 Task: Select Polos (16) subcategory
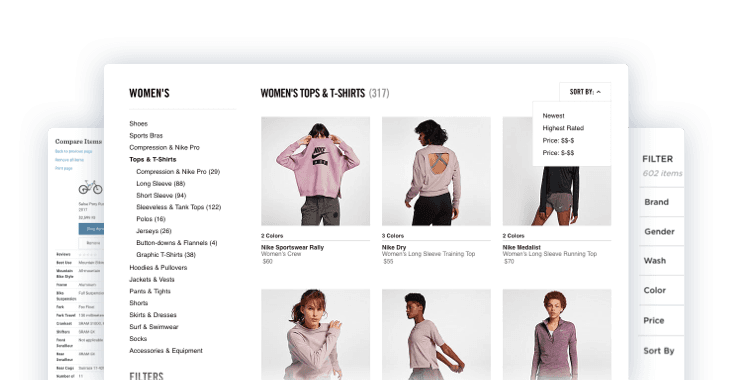tap(151, 219)
